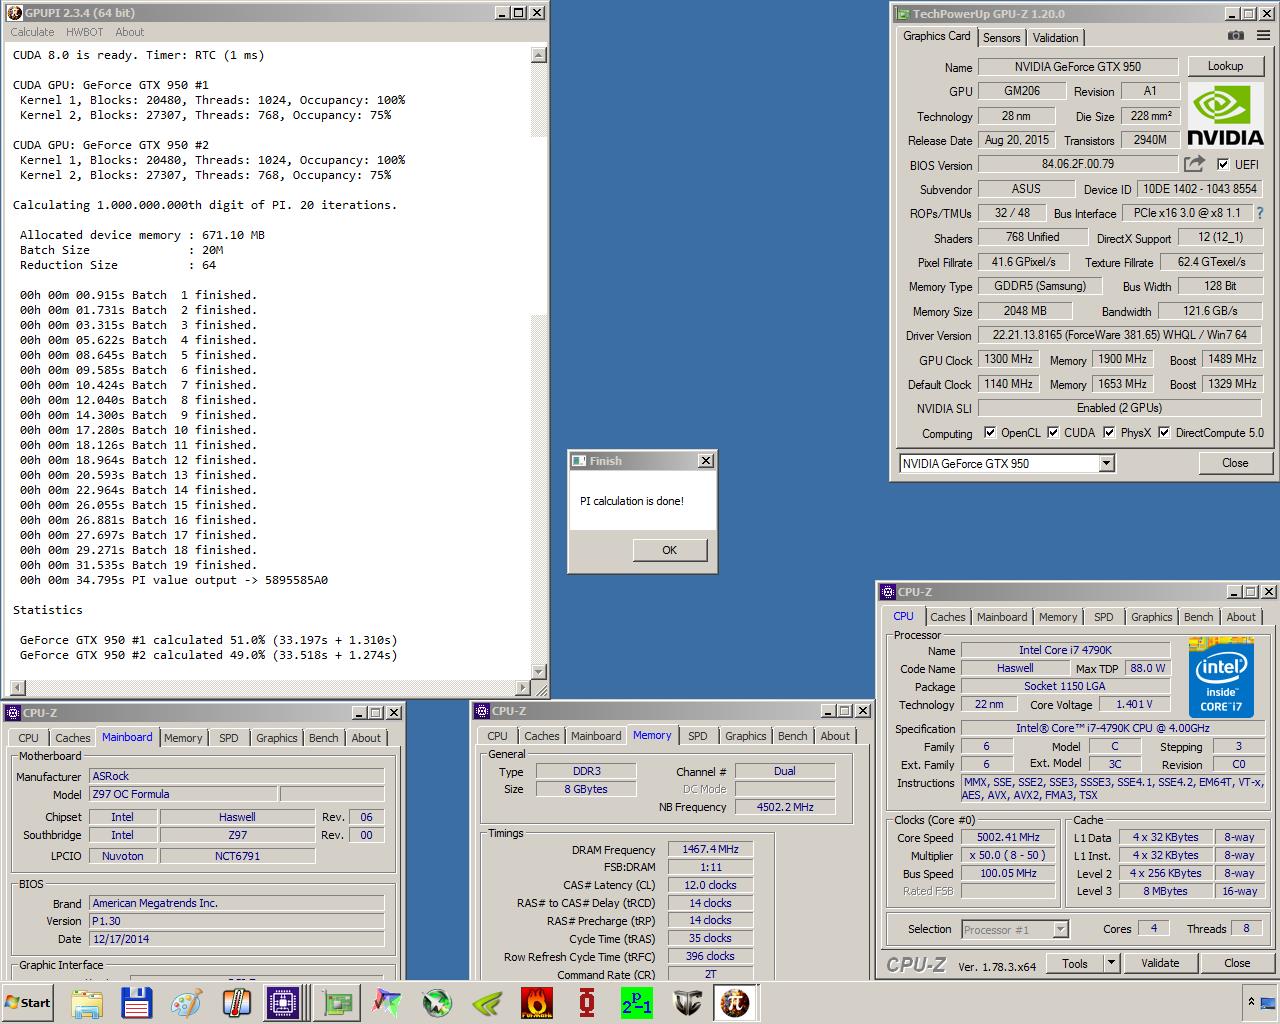Click the gray shield taskbar icon

pyautogui.click(x=687, y=1002)
